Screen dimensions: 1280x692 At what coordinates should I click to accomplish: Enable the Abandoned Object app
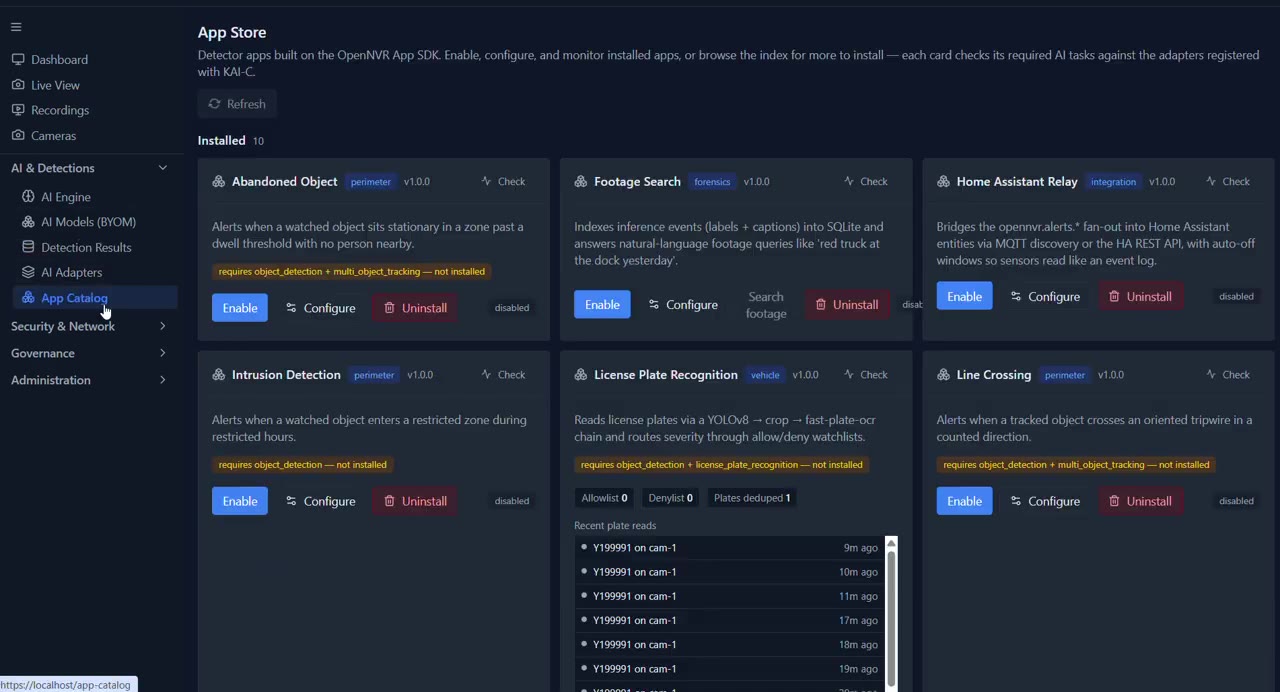(240, 308)
